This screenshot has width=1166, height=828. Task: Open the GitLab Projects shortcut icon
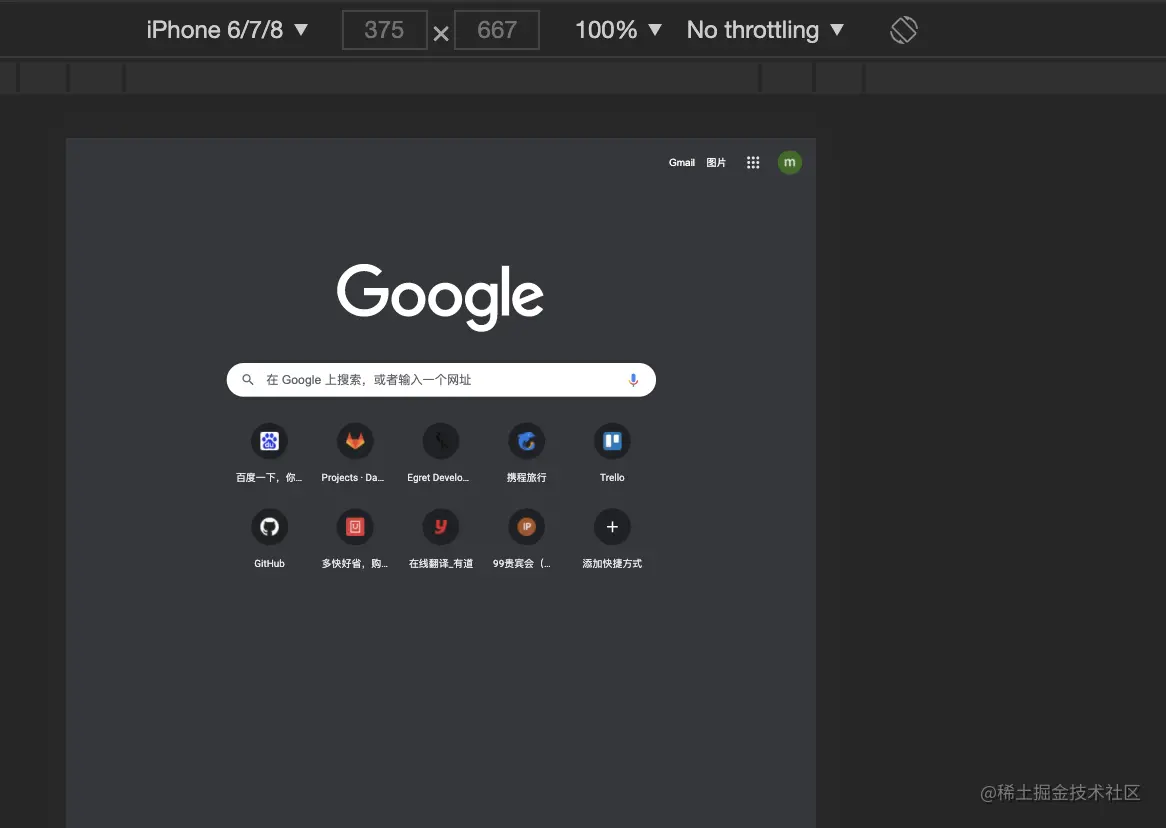click(355, 441)
